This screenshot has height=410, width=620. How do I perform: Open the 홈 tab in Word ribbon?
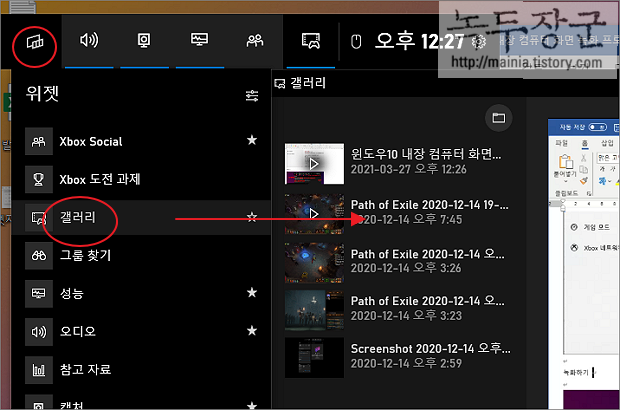pos(585,143)
